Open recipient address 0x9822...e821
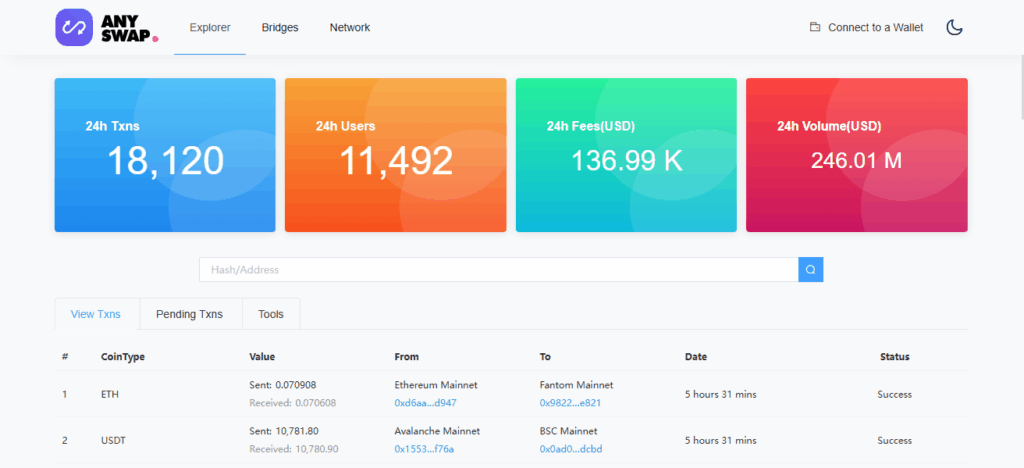The height and width of the screenshot is (468, 1024). click(x=570, y=403)
